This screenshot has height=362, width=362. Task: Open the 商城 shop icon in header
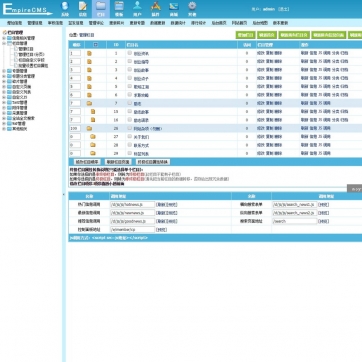click(174, 7)
